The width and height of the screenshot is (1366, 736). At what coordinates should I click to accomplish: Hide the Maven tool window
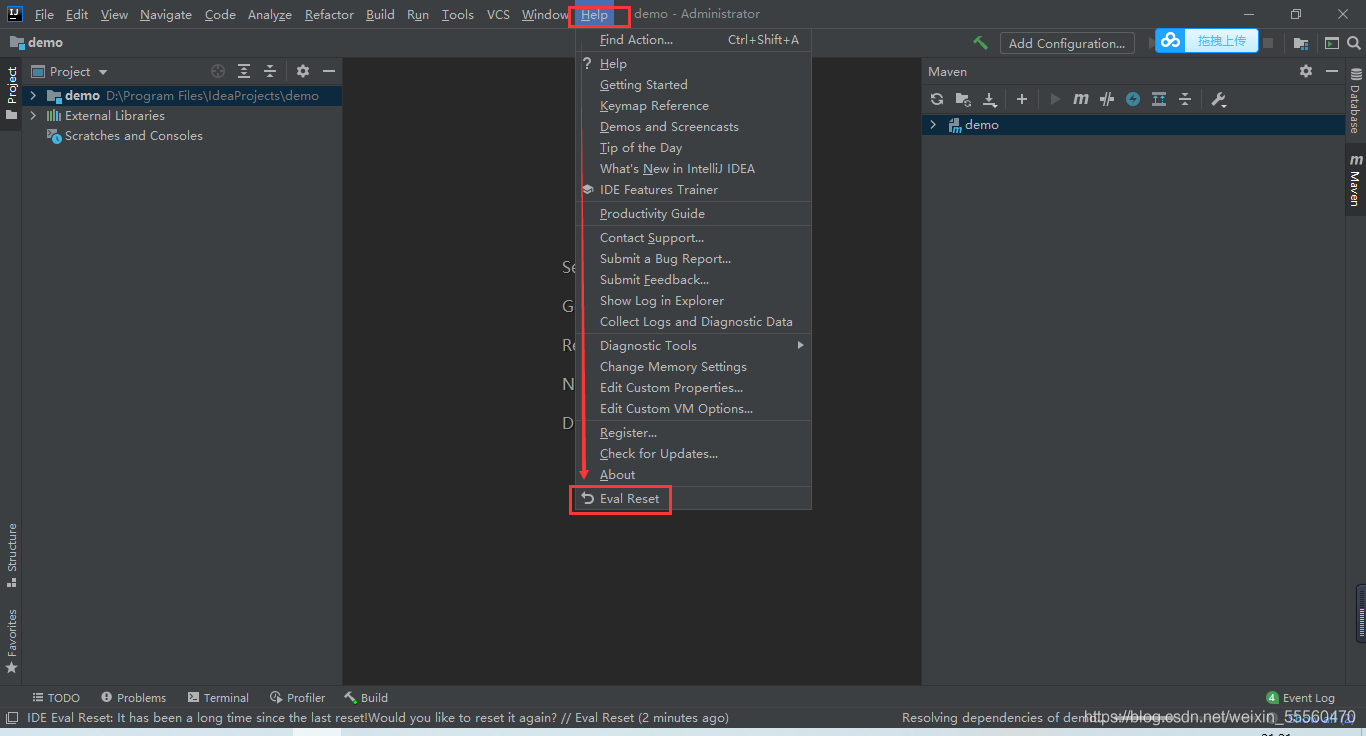[x=1332, y=71]
